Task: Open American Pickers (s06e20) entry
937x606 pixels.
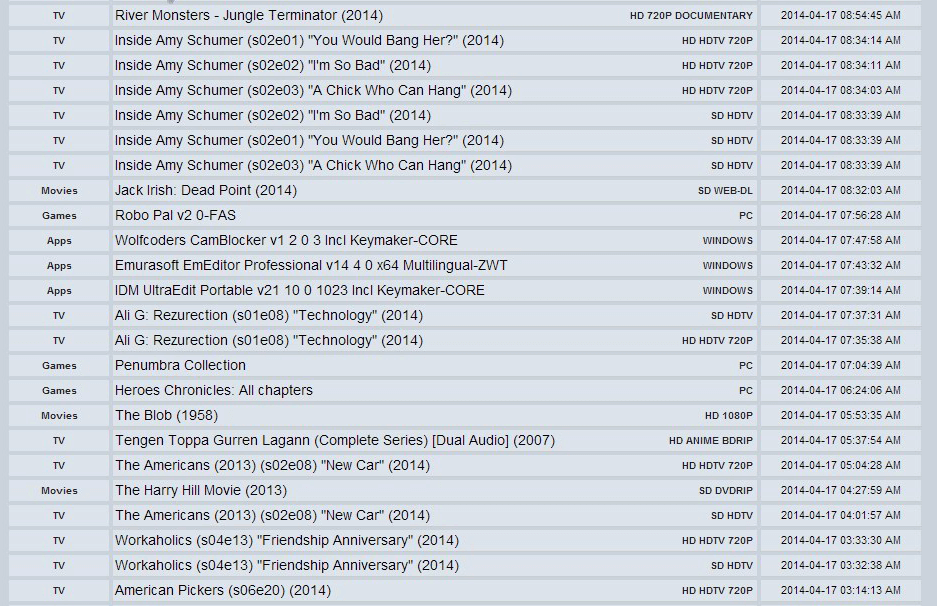Action: [x=222, y=590]
